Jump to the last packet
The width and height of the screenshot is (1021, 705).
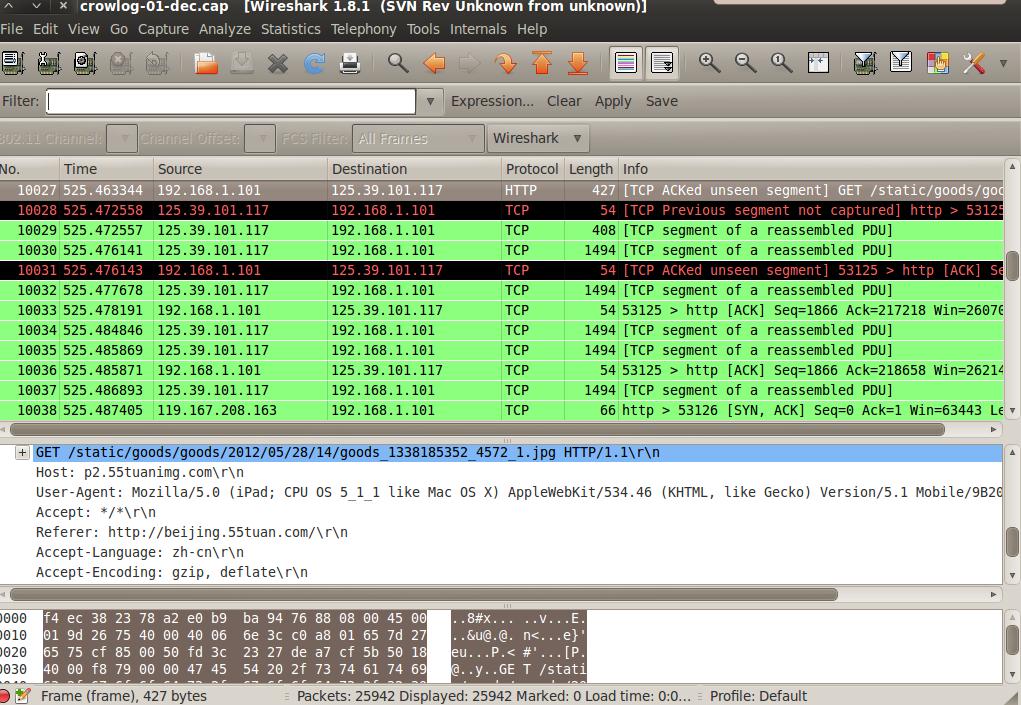[578, 63]
